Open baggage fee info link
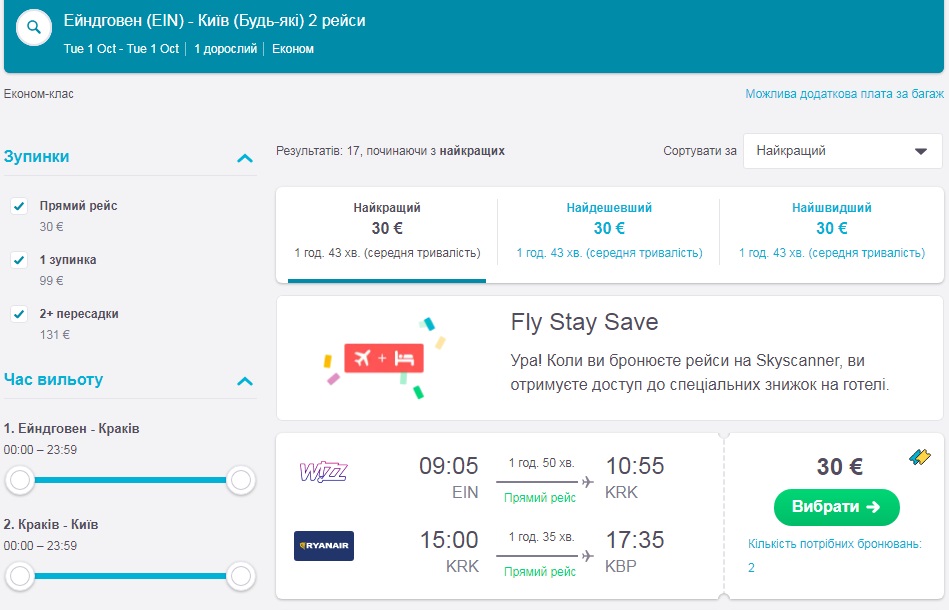949x610 pixels. tap(843, 94)
